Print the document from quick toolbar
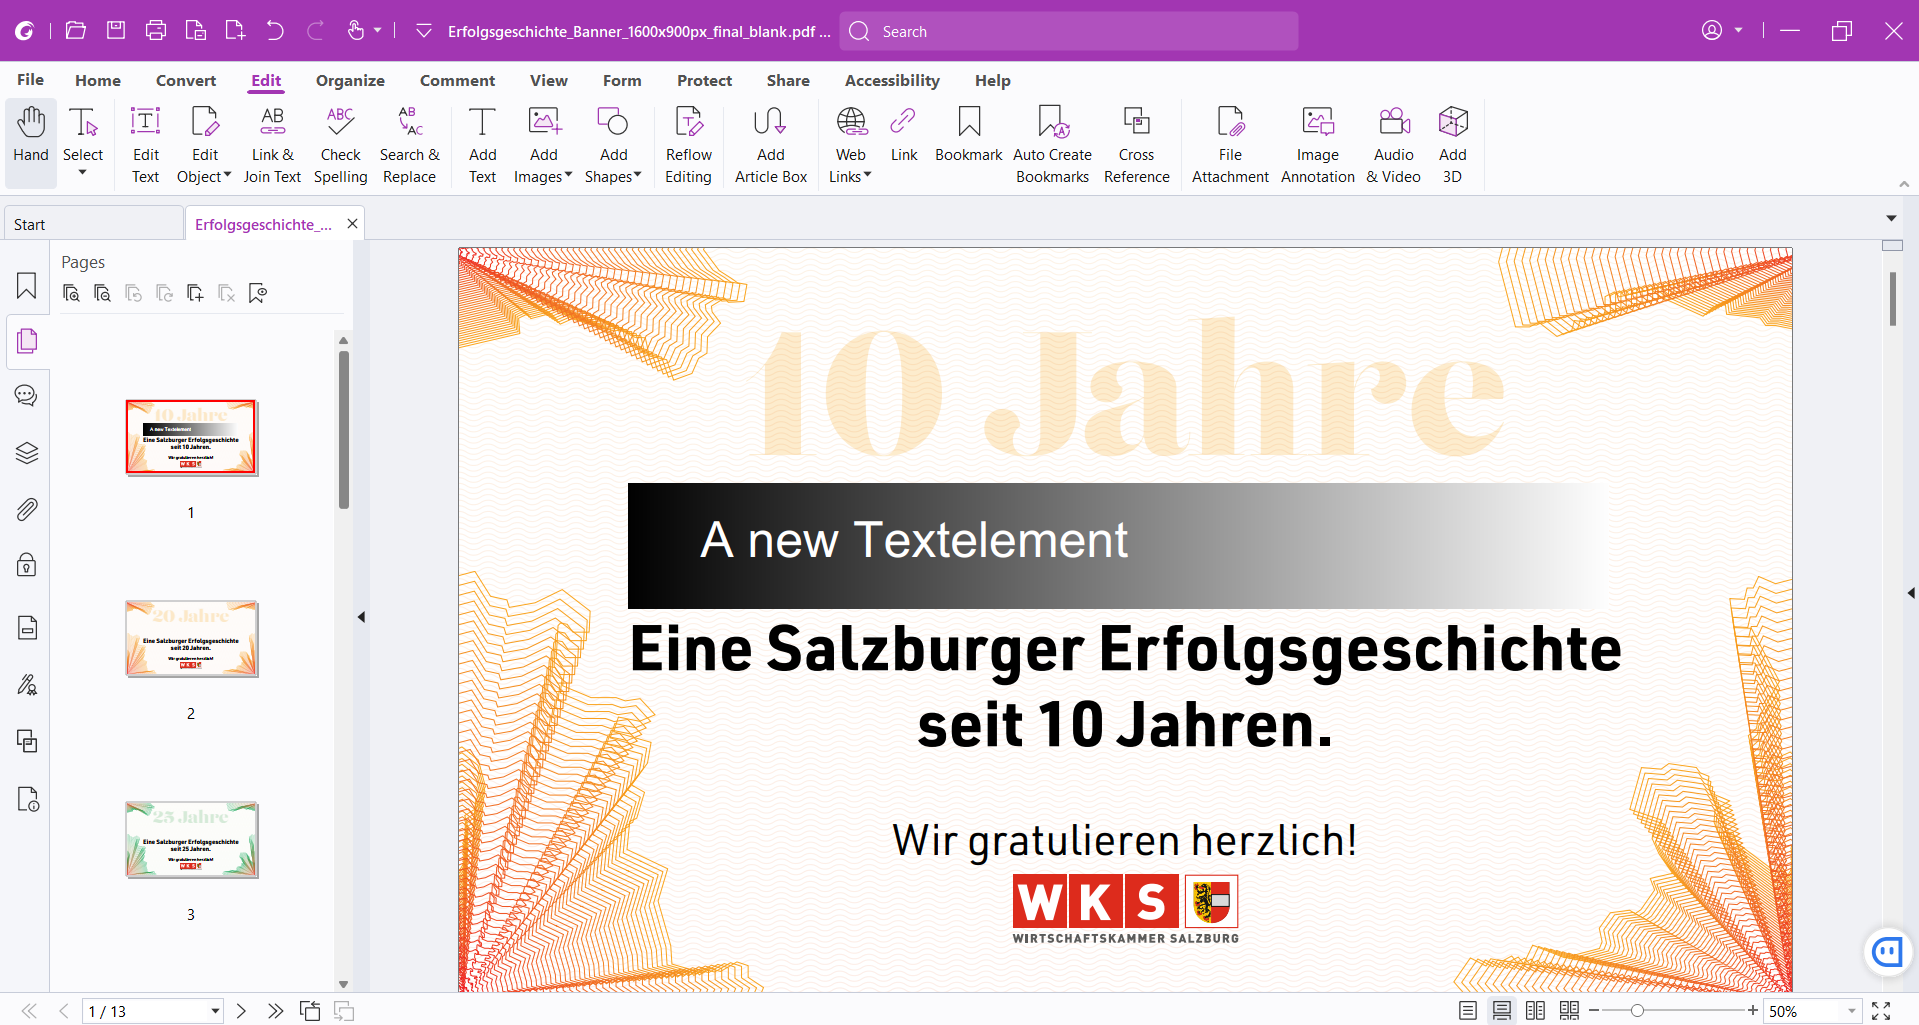The height and width of the screenshot is (1025, 1919). [156, 31]
